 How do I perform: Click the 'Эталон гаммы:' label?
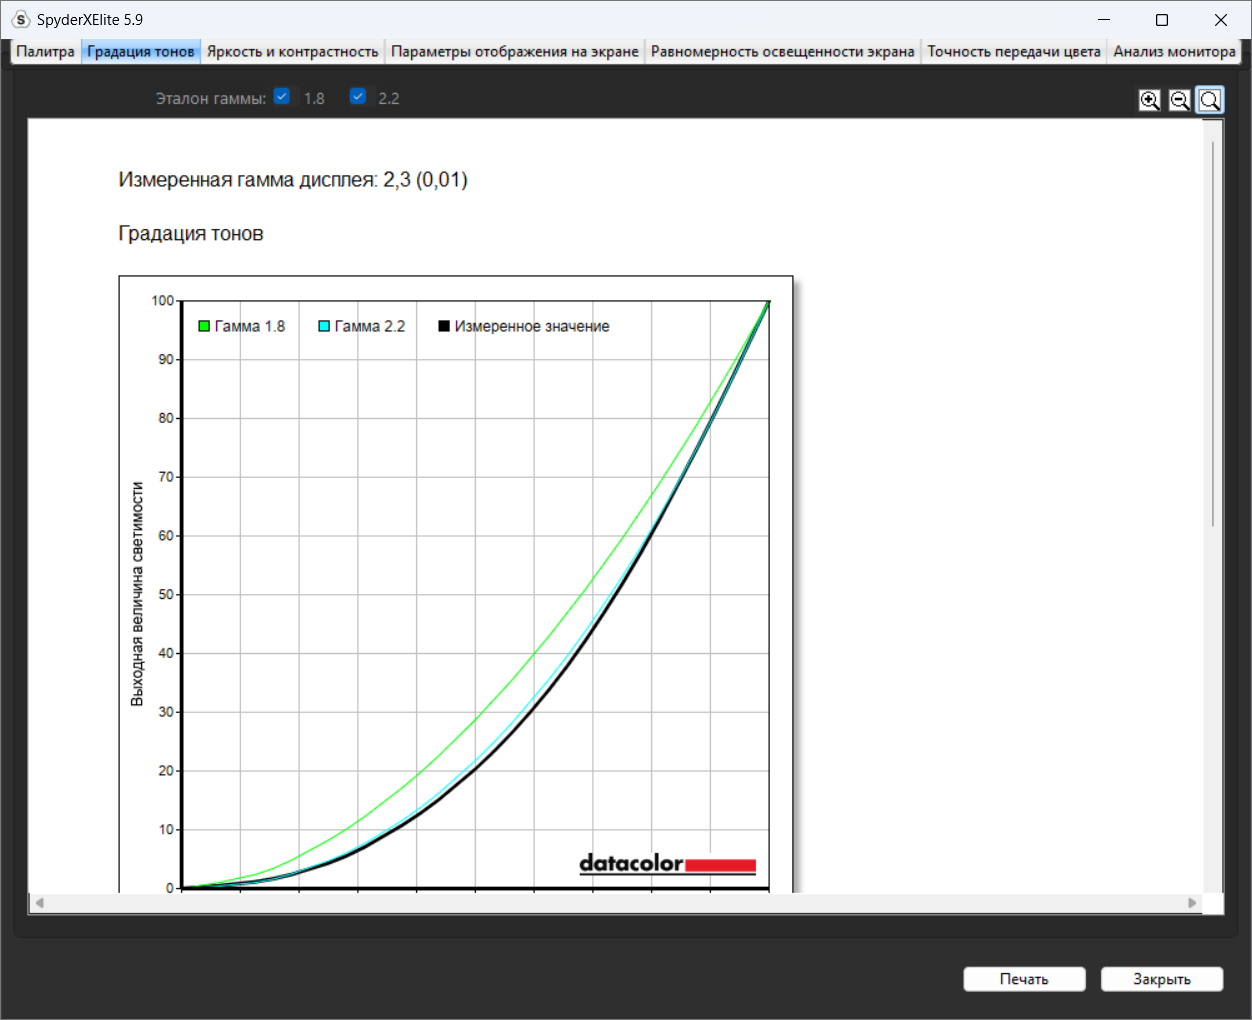[x=211, y=98]
